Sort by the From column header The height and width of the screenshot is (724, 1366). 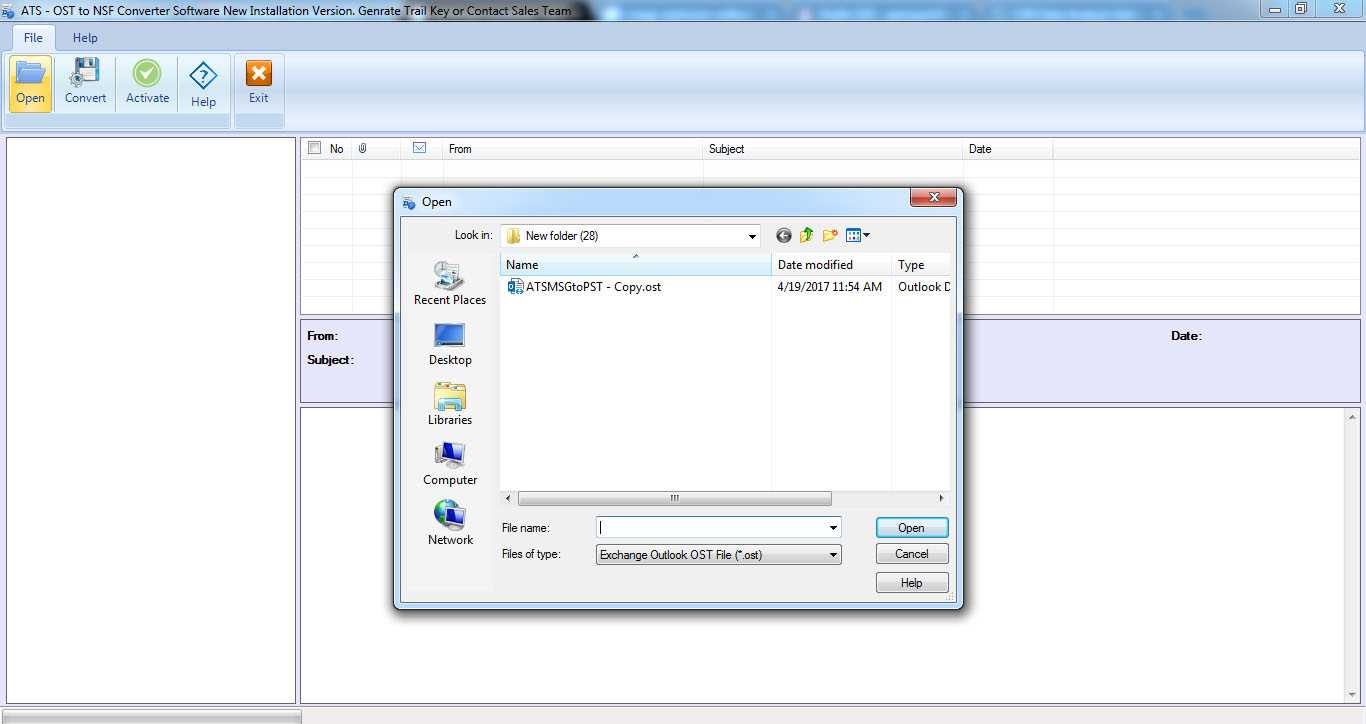coord(573,149)
